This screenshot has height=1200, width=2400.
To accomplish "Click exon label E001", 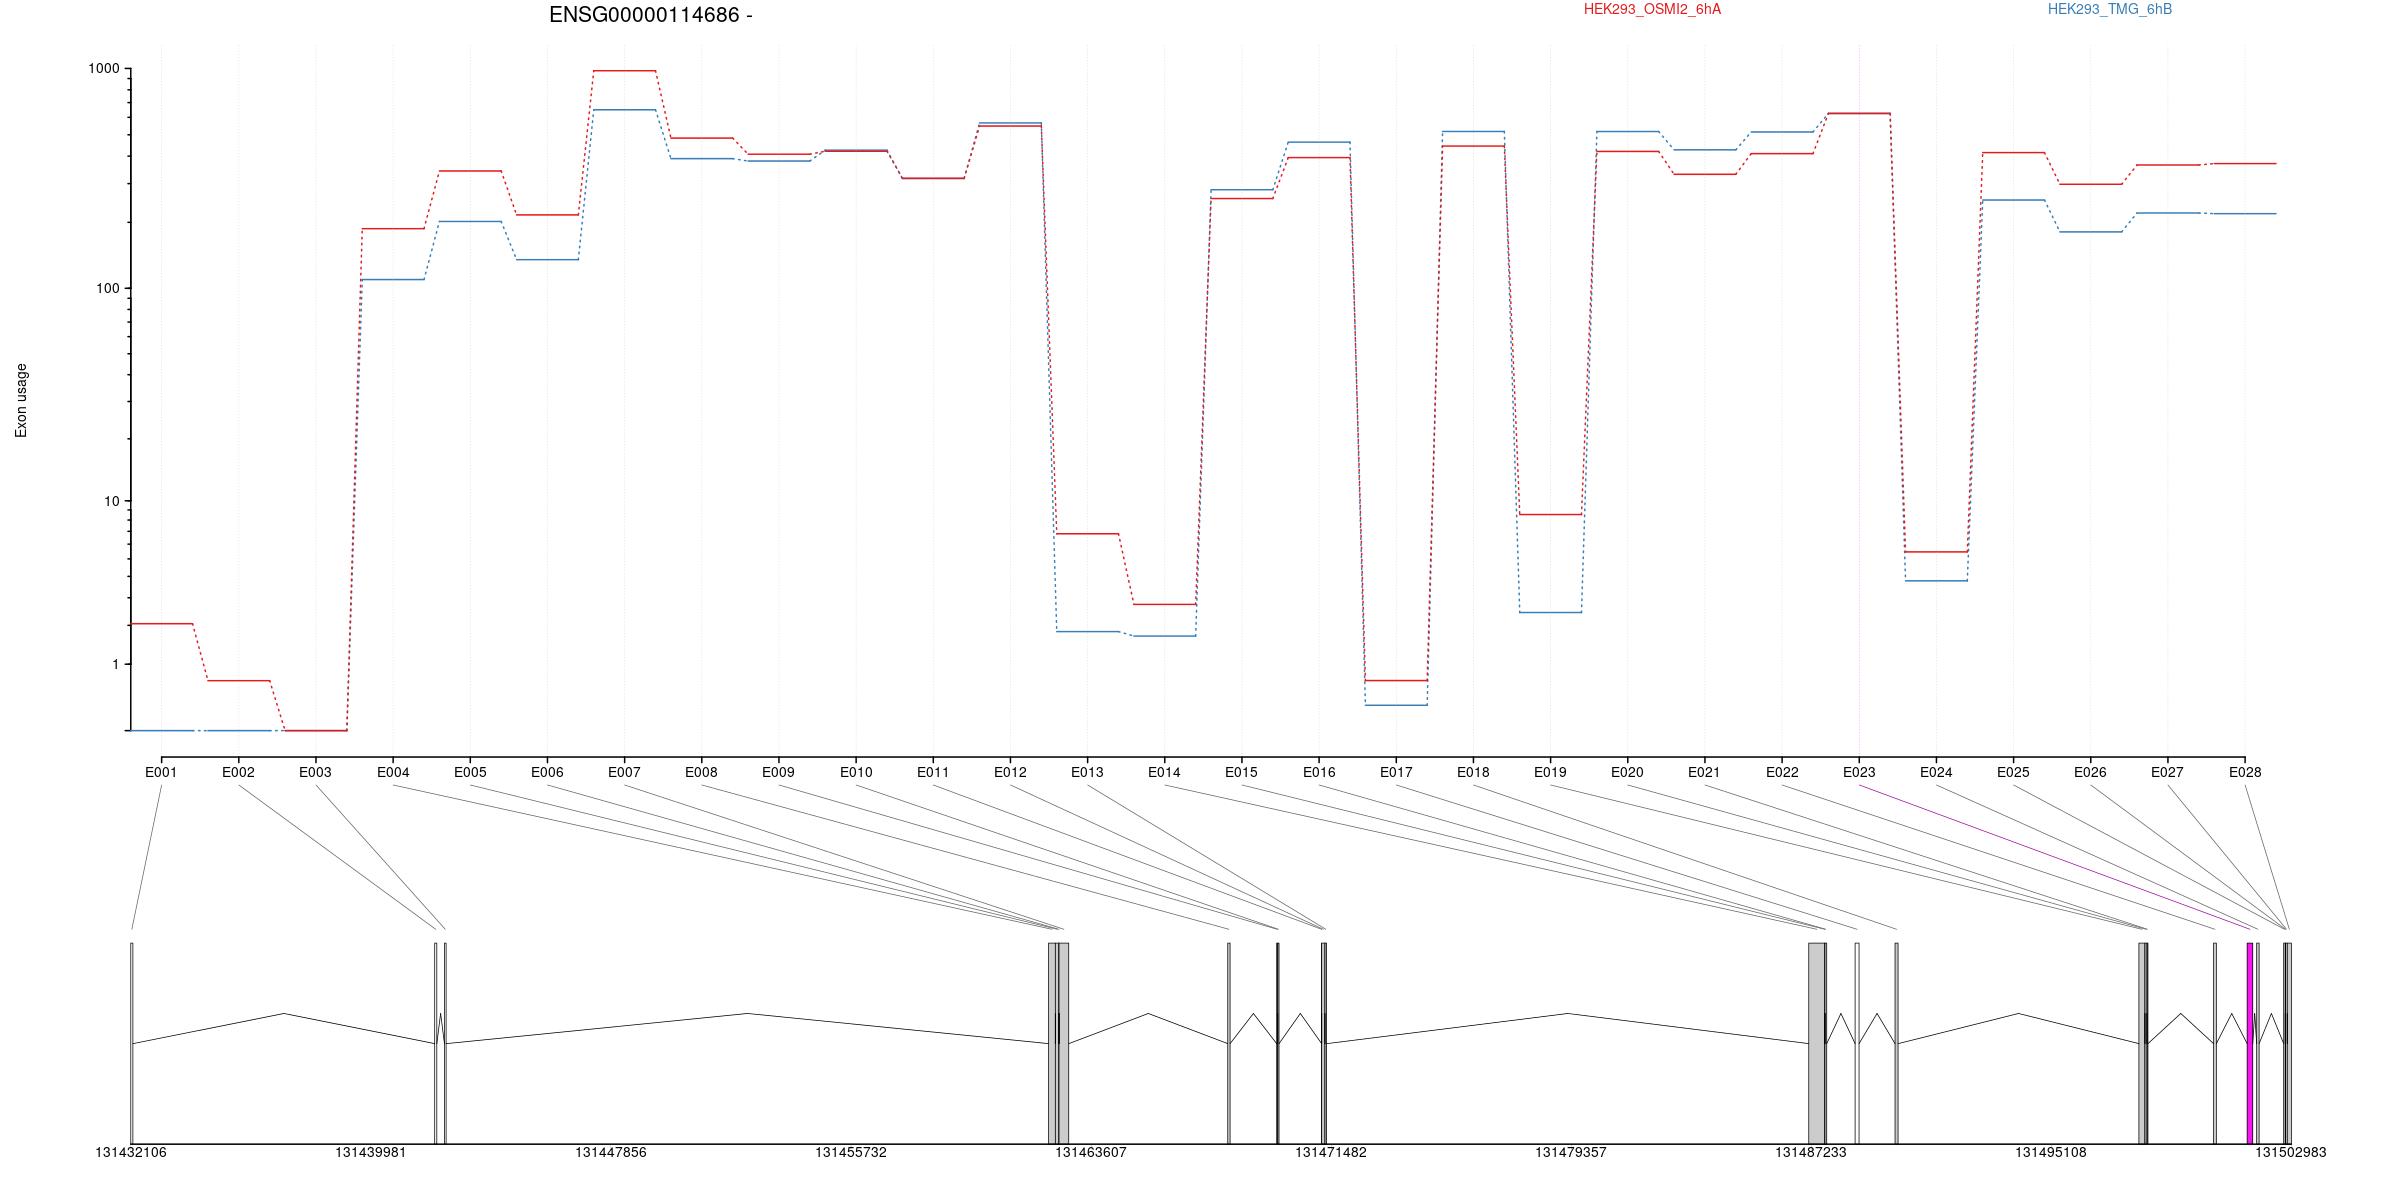I will point(161,772).
